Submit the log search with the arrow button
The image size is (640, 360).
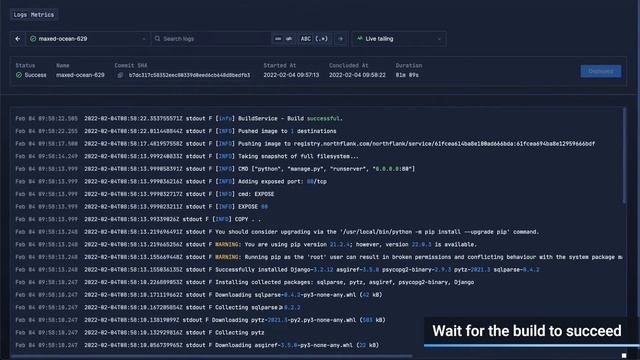pos(340,39)
